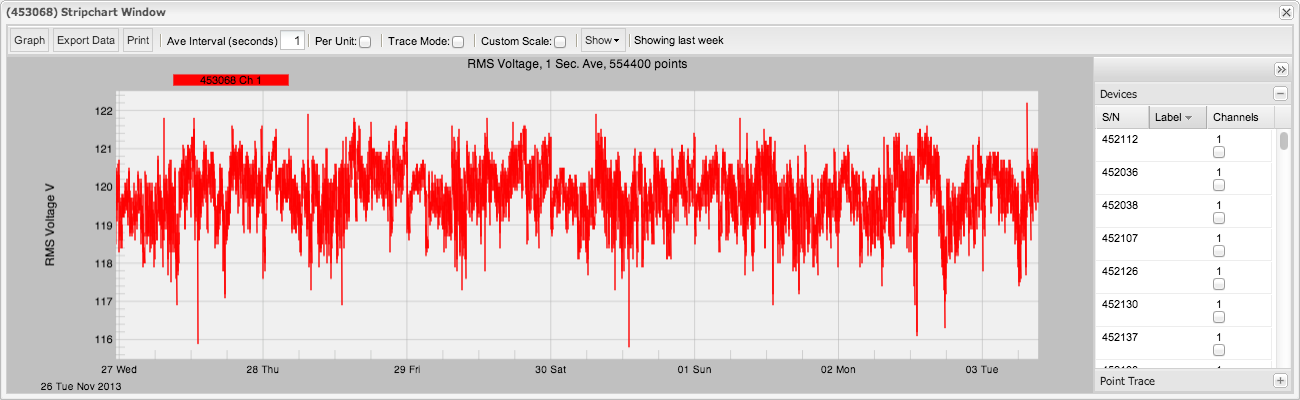Select device row 452130
The height and width of the screenshot is (400, 1300).
click(1184, 311)
